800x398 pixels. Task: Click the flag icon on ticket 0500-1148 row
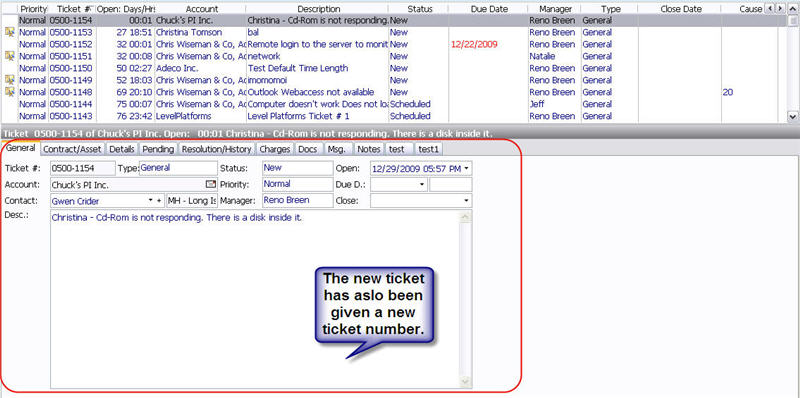tap(9, 92)
